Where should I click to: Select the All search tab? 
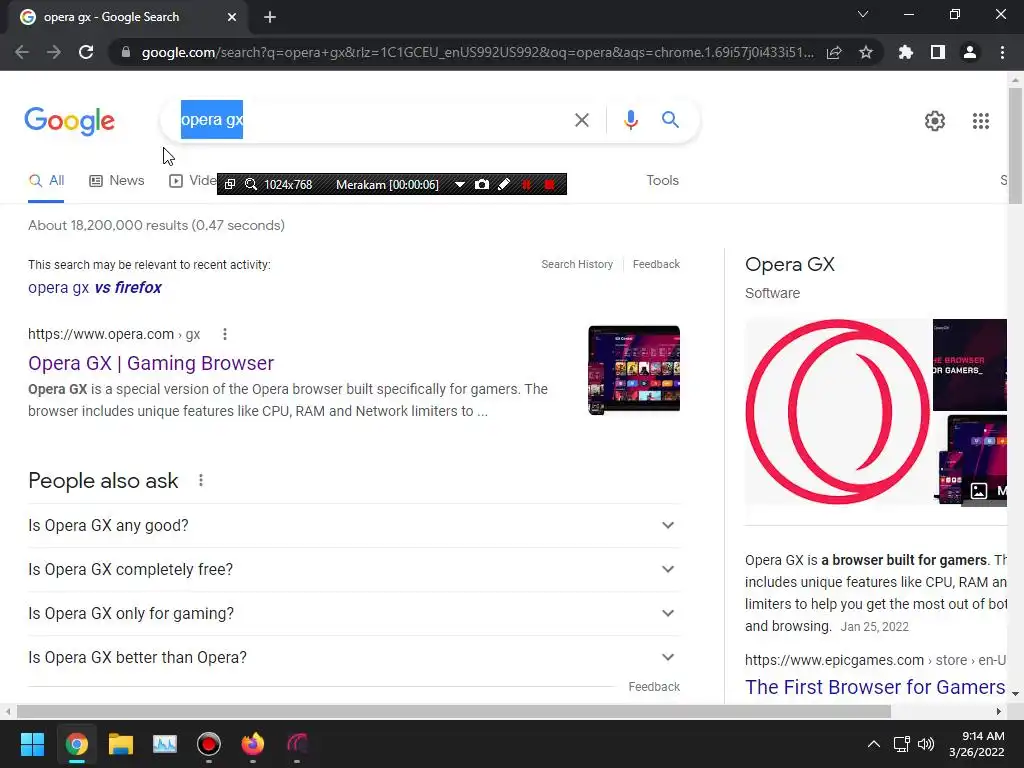click(46, 181)
